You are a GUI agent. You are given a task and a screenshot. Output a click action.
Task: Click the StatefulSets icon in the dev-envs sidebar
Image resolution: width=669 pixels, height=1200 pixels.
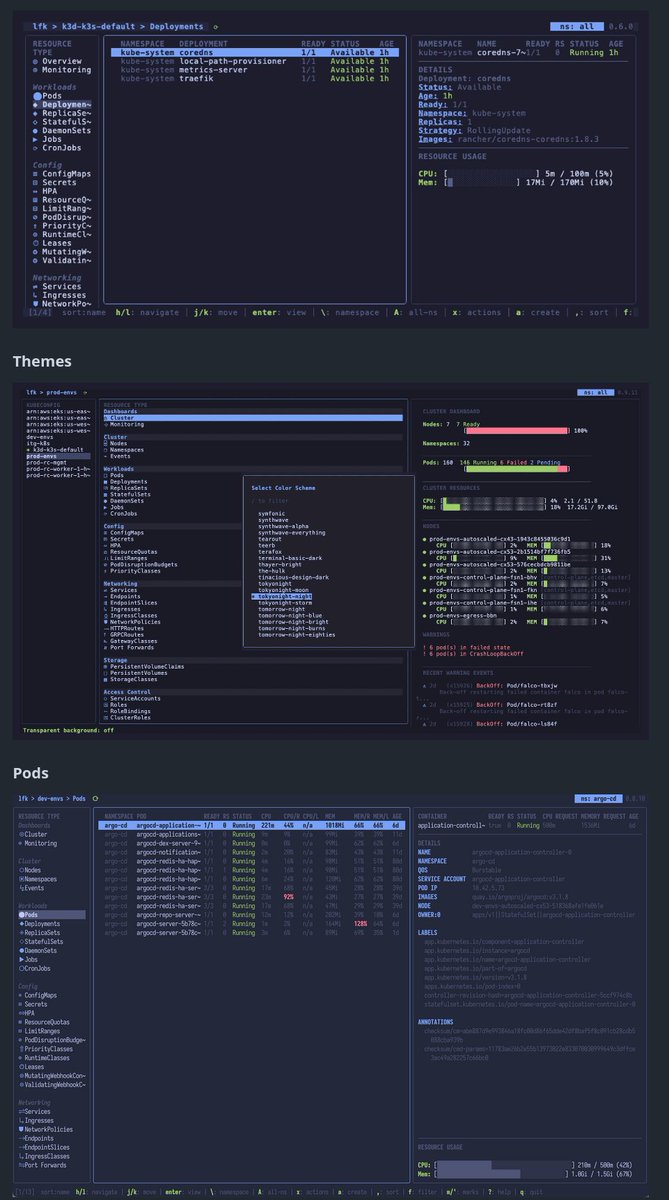click(x=20, y=942)
